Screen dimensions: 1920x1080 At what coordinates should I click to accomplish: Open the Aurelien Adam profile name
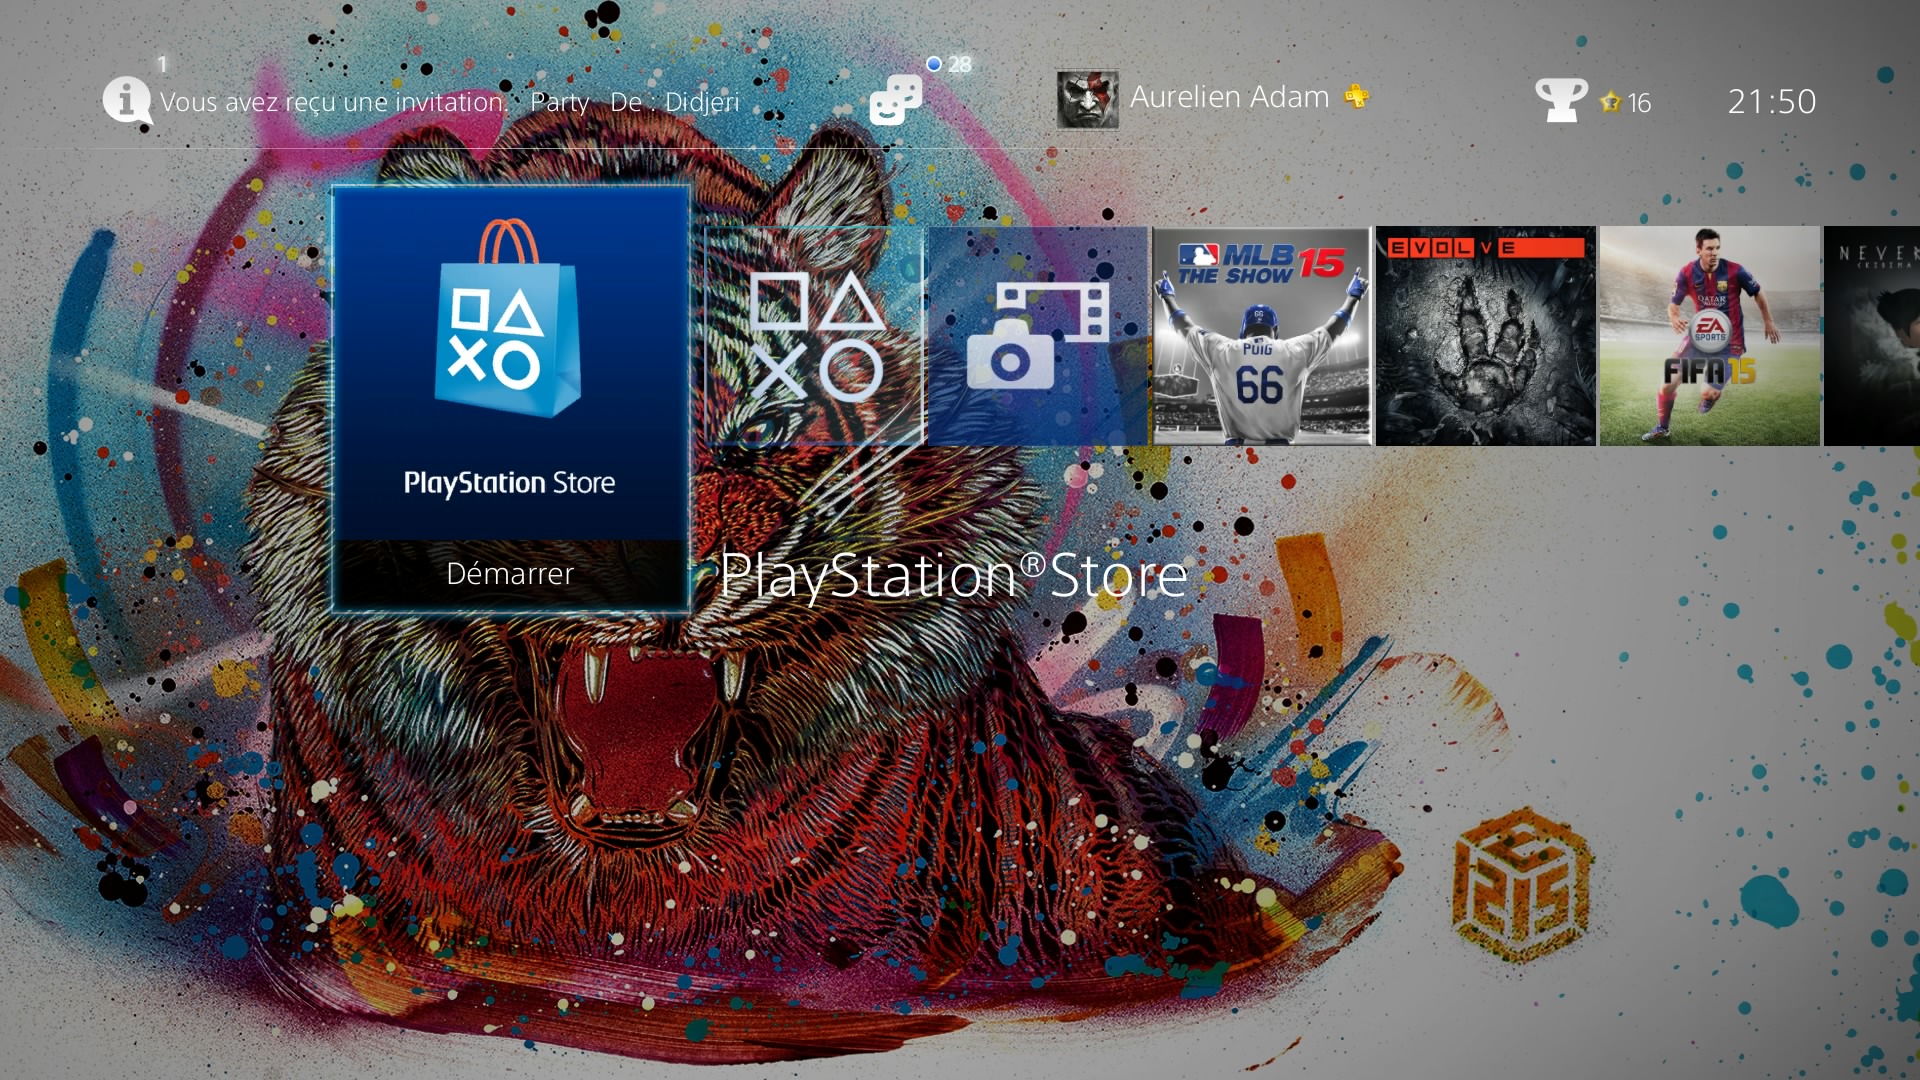coord(1229,97)
